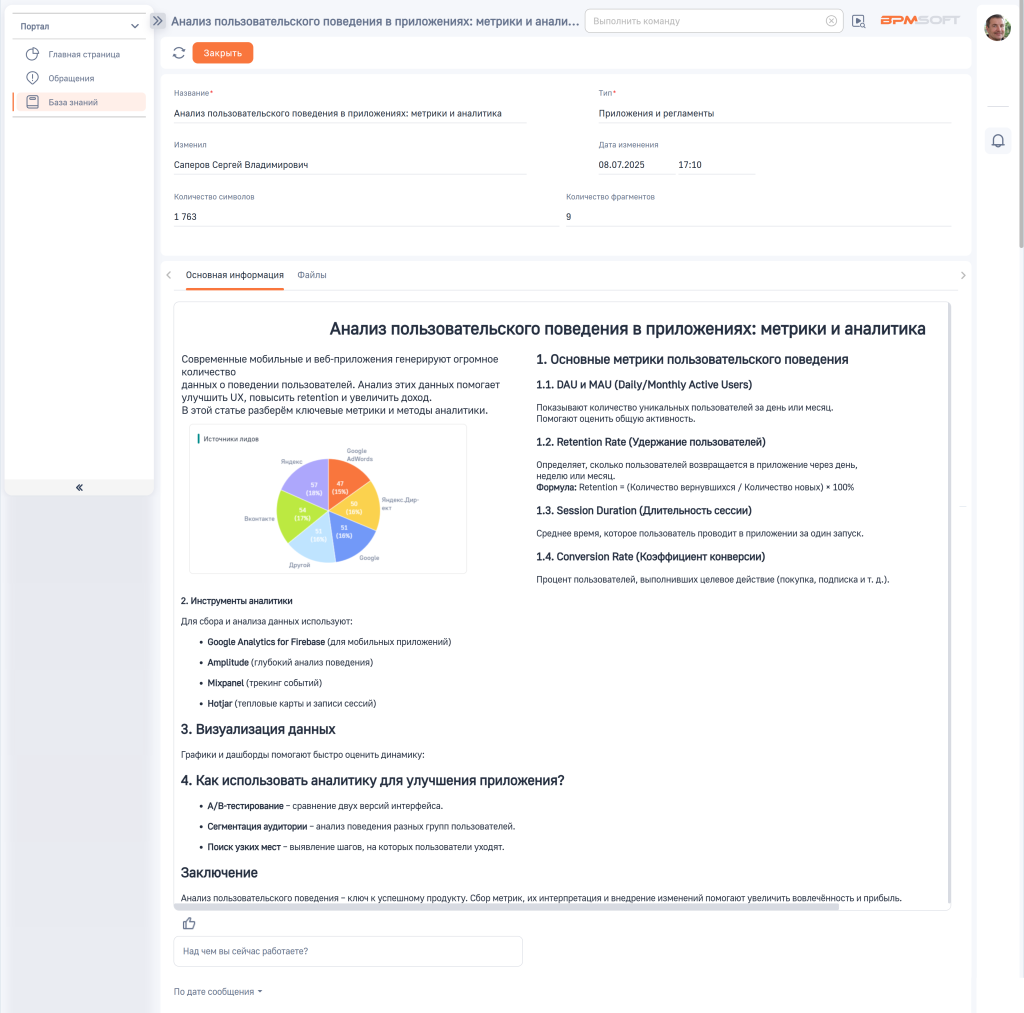Click the Тип field value
Image resolution: width=1024 pixels, height=1013 pixels.
click(775, 114)
